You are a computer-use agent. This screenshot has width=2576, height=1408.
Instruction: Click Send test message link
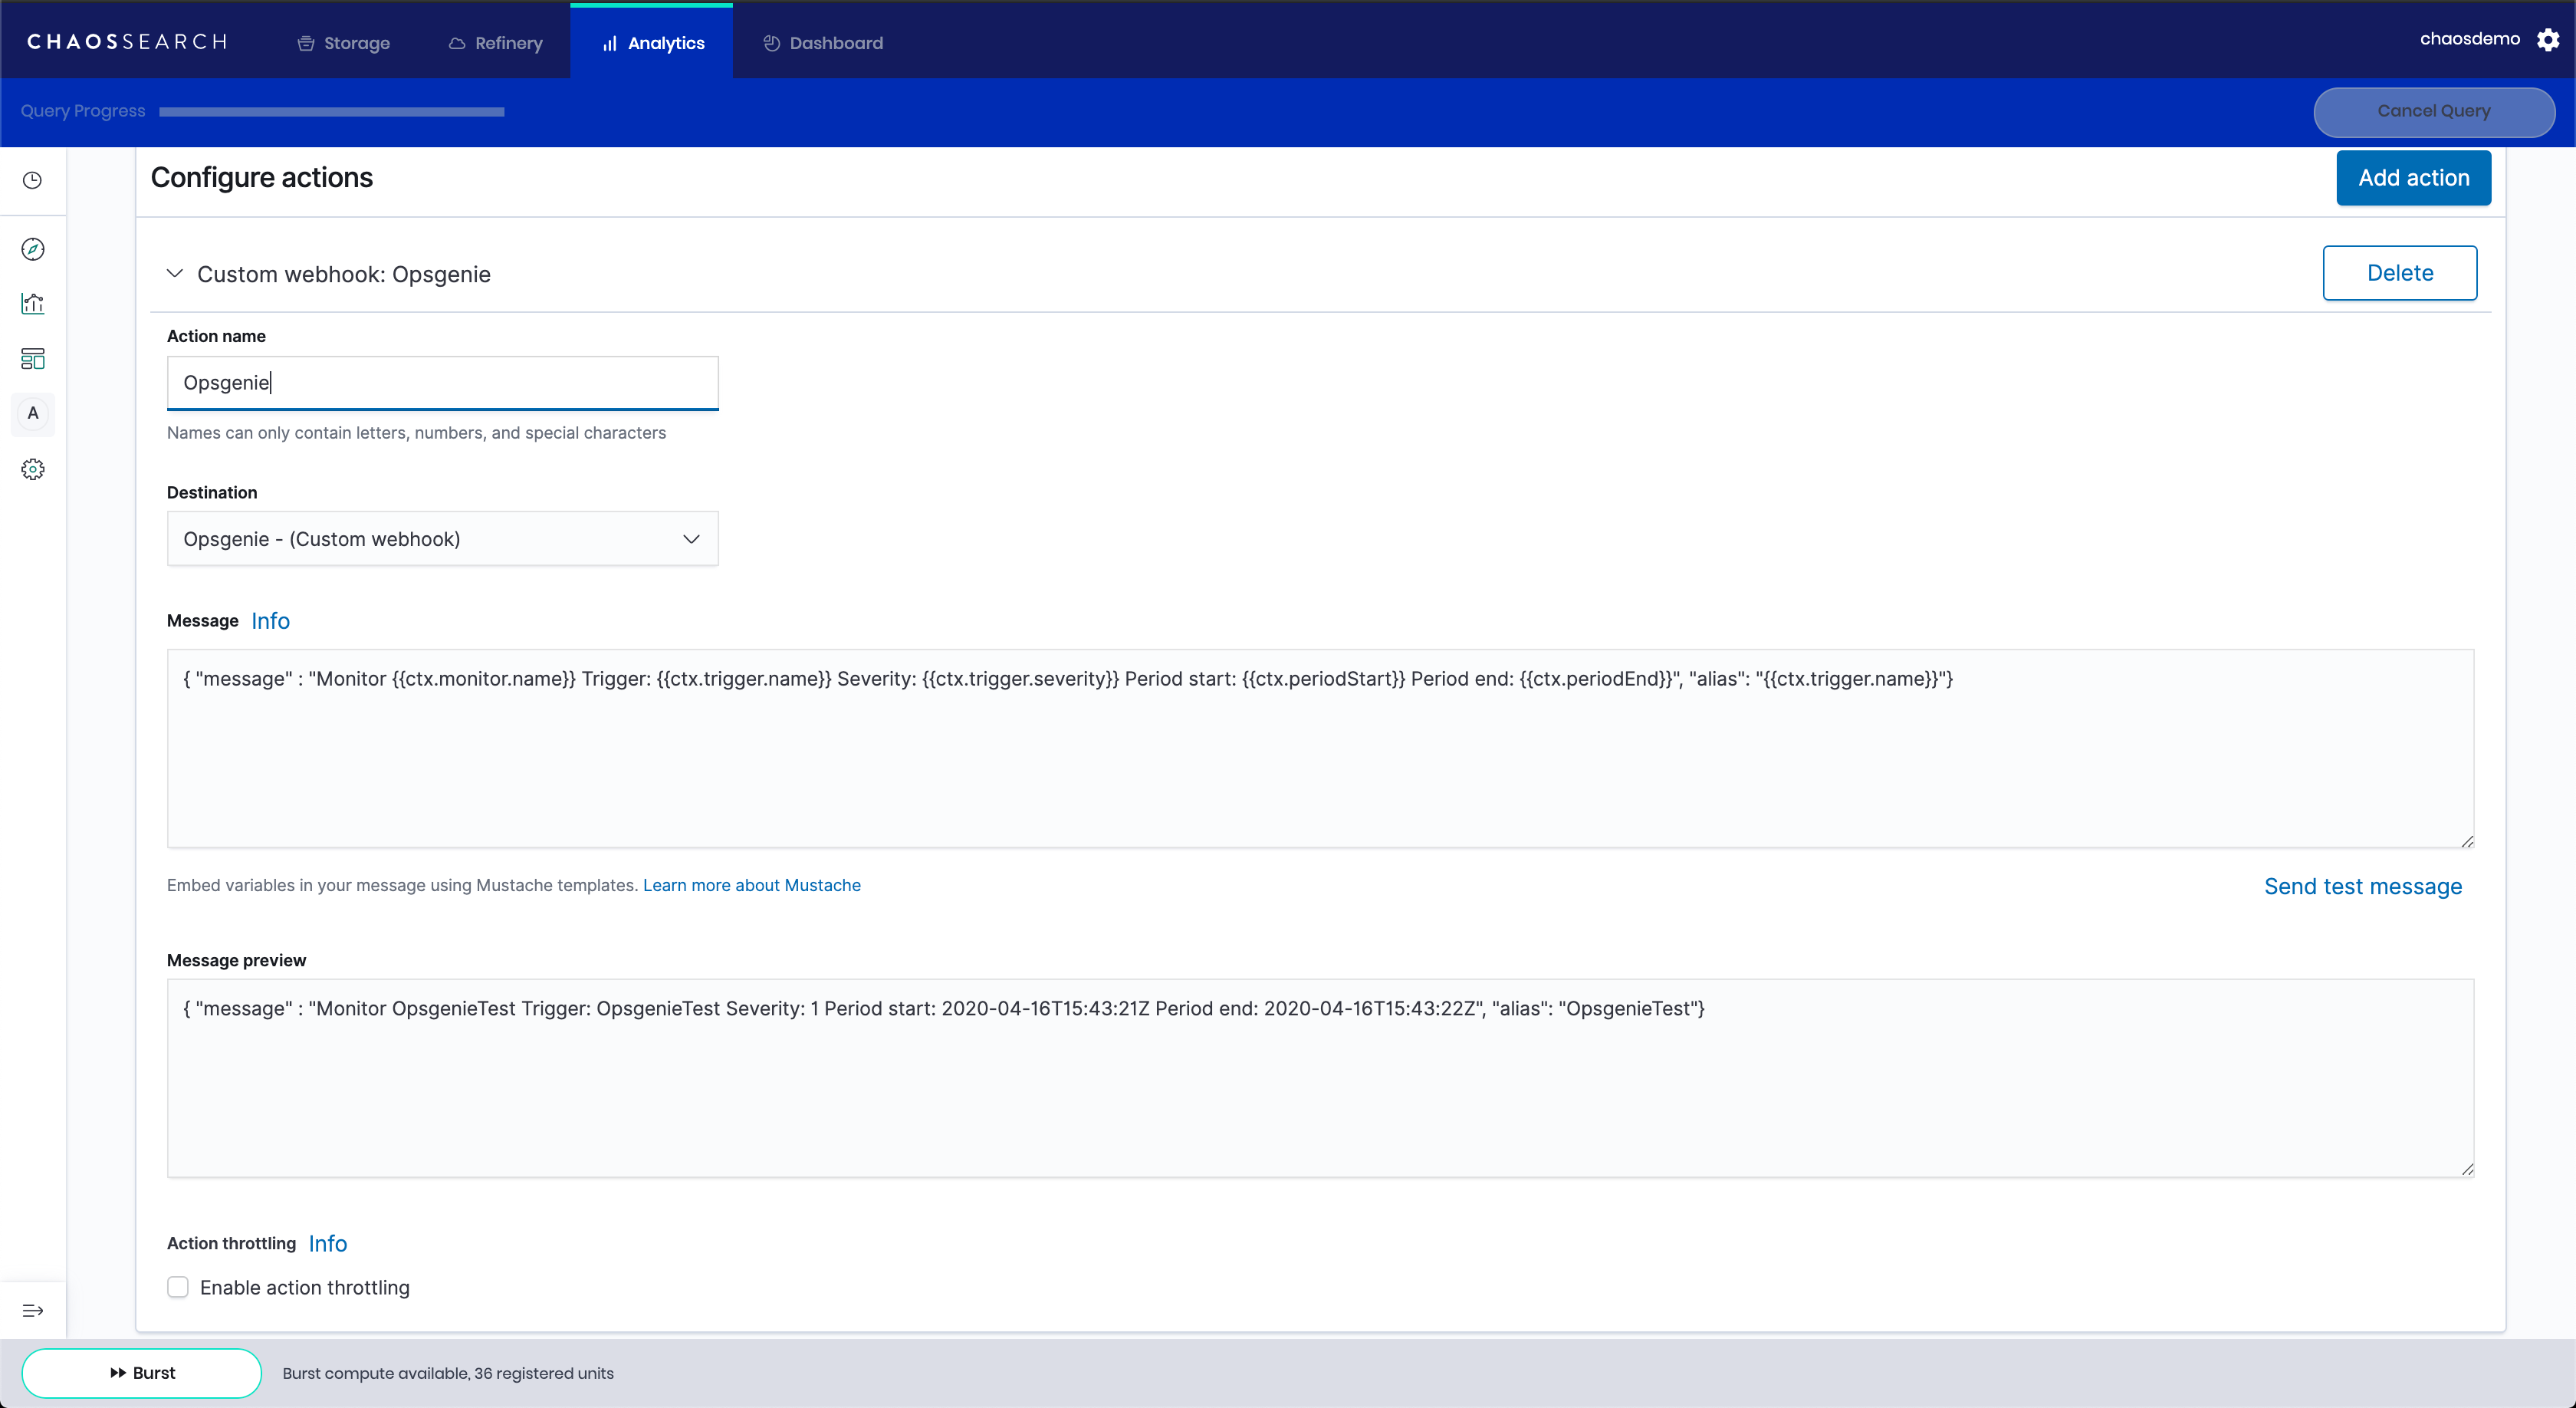coord(2362,886)
